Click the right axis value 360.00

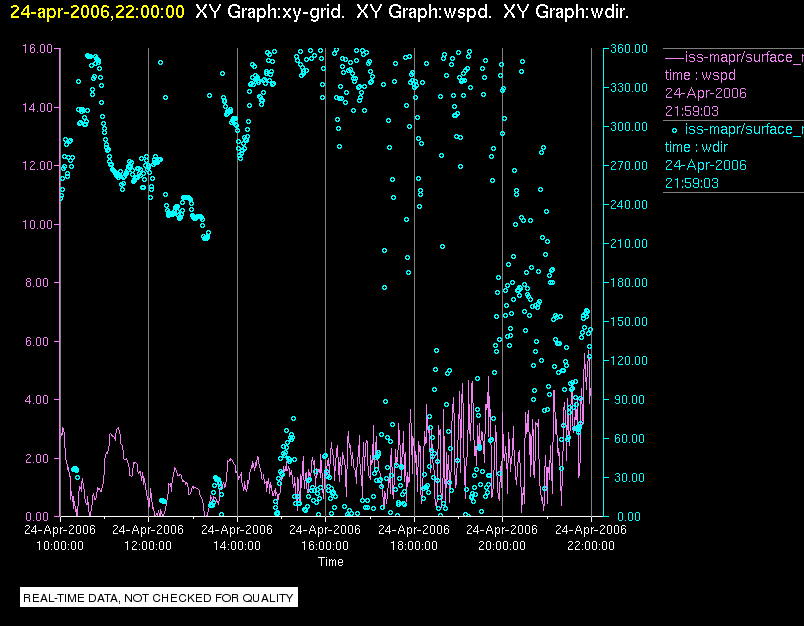pos(629,49)
